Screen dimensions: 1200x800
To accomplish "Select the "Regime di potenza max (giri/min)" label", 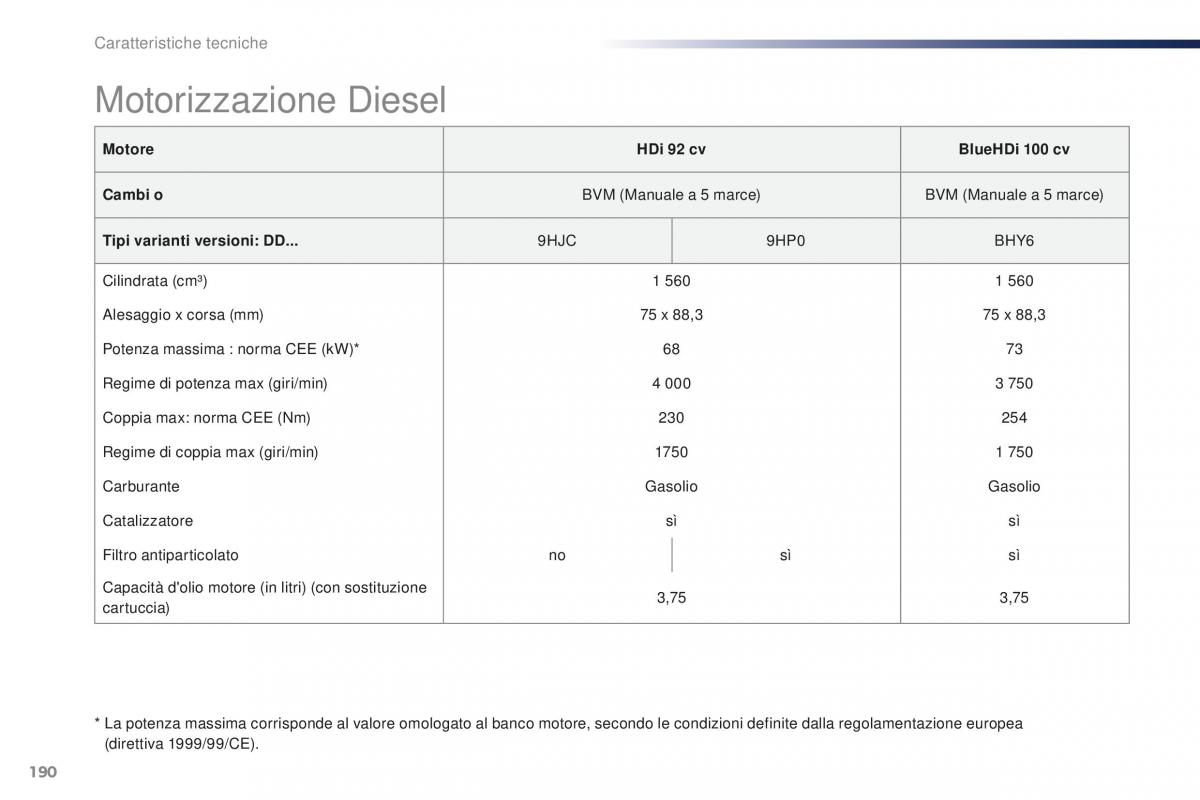I will [215, 383].
